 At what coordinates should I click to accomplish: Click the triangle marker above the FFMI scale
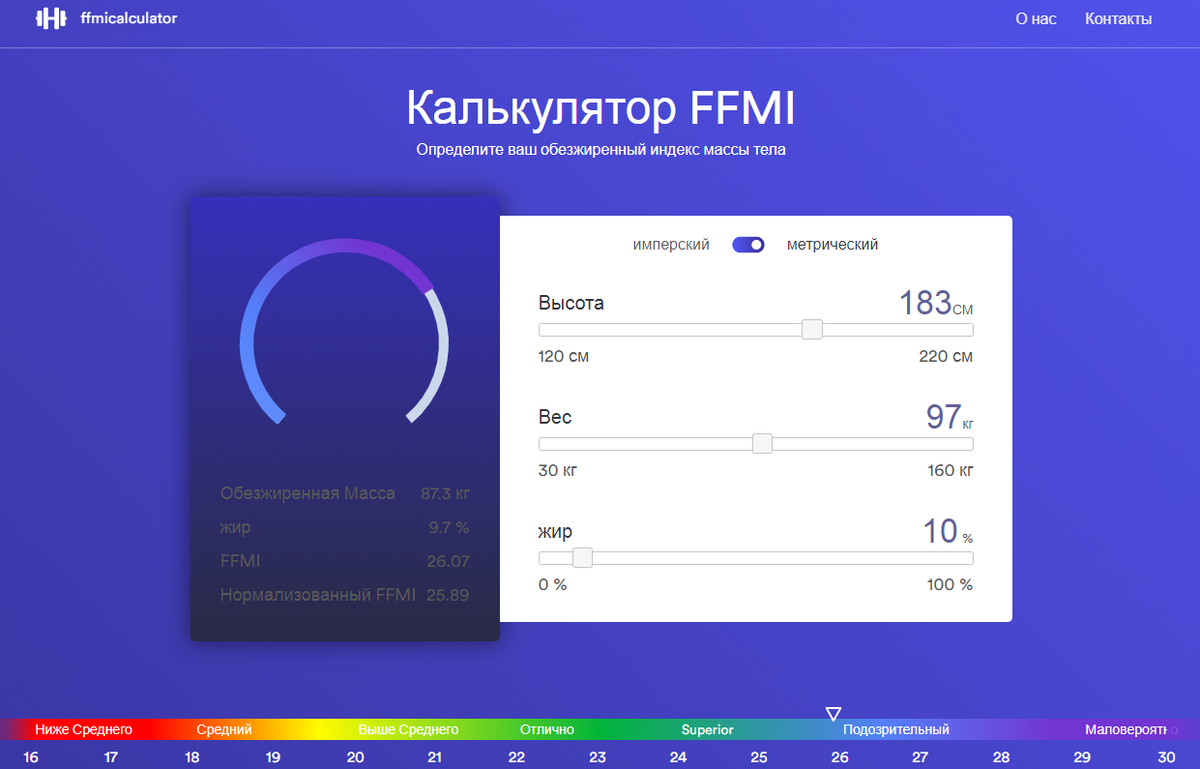pyautogui.click(x=833, y=712)
